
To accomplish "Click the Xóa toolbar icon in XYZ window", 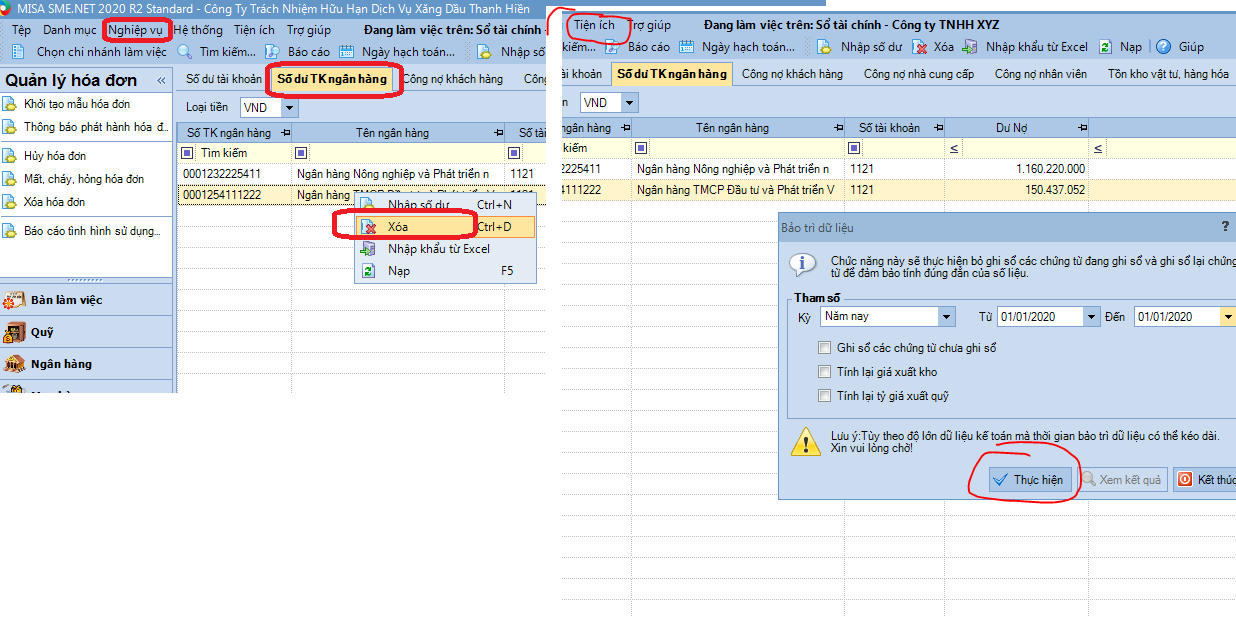I will tap(920, 47).
